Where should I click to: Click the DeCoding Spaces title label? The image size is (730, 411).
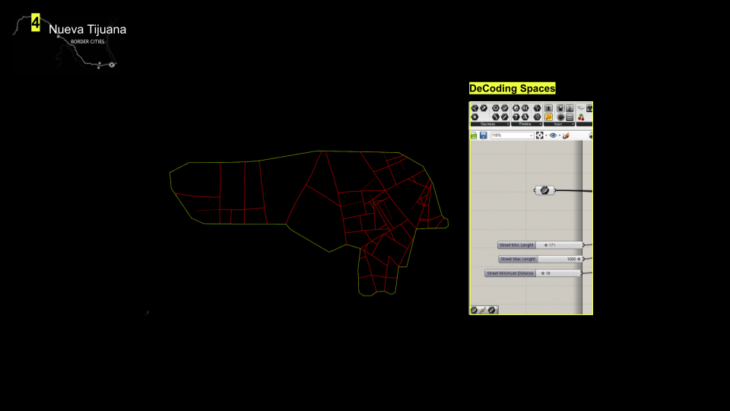pyautogui.click(x=512, y=88)
